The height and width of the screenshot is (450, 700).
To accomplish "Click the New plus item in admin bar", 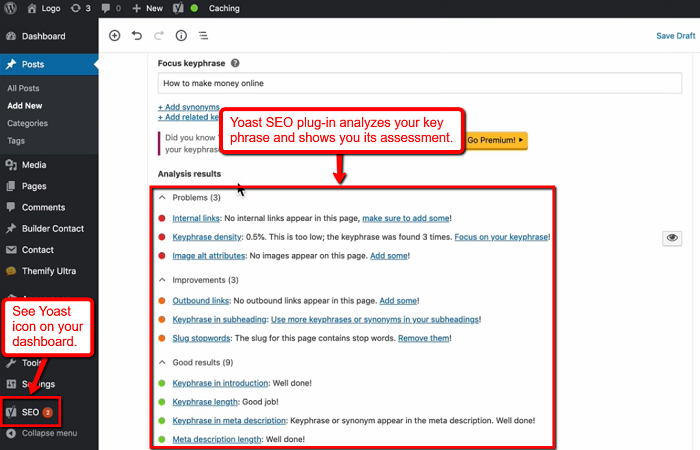I will [147, 8].
